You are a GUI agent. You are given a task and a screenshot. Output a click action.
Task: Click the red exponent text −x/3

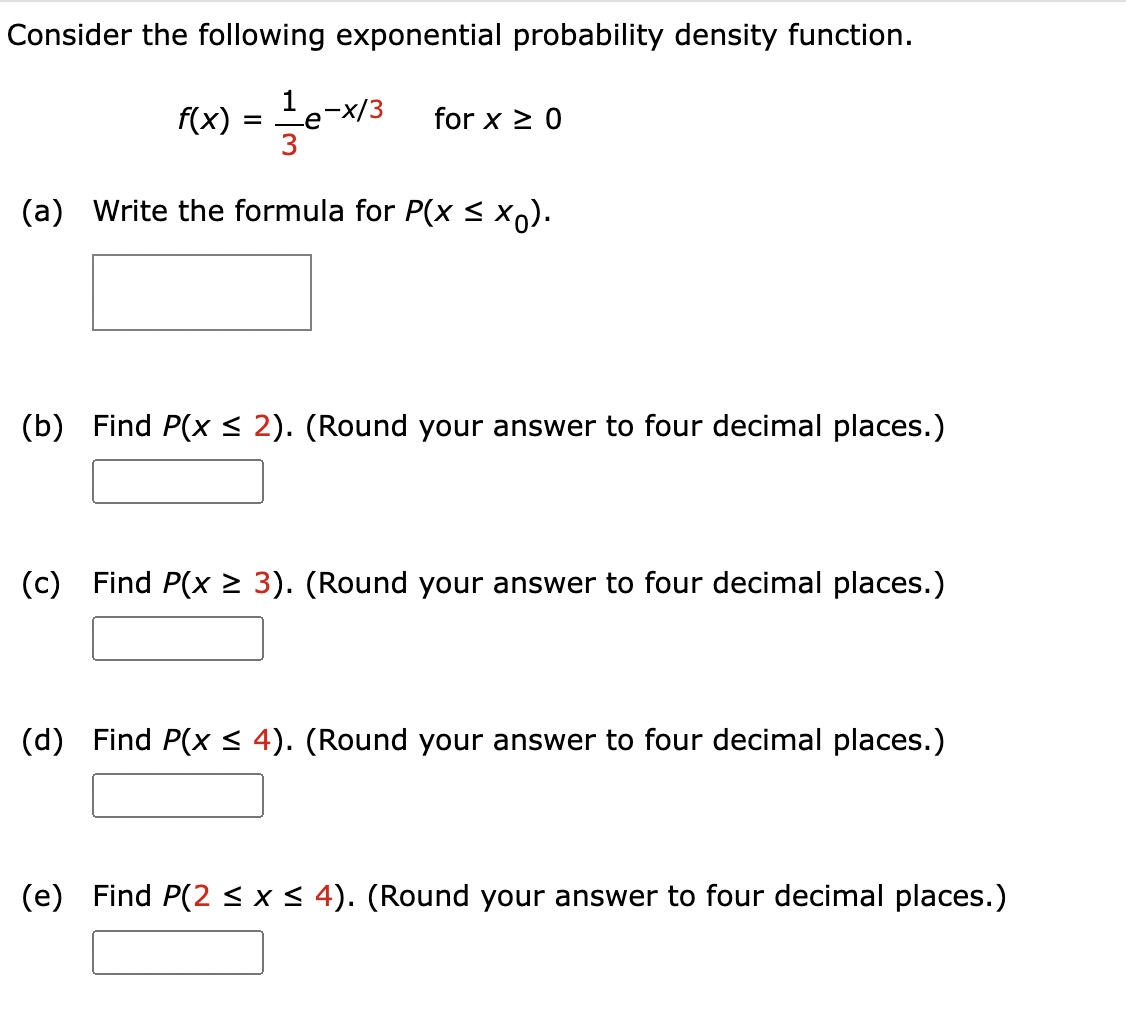pyautogui.click(x=355, y=105)
